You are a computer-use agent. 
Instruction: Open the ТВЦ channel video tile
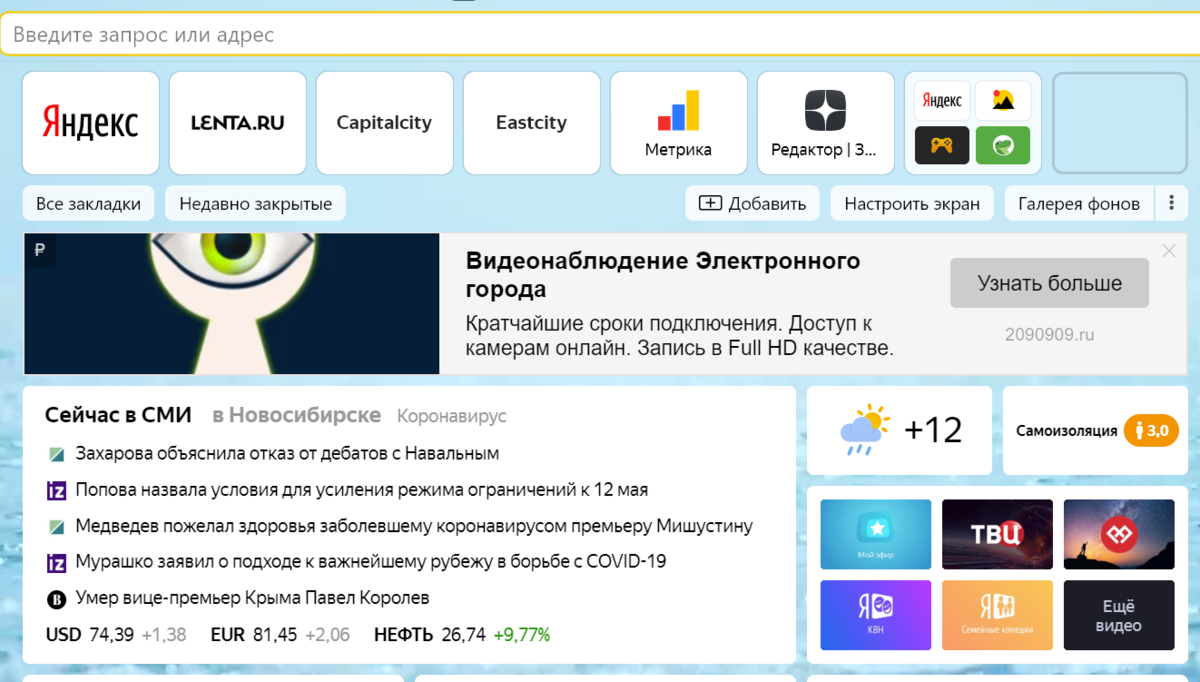(997, 534)
